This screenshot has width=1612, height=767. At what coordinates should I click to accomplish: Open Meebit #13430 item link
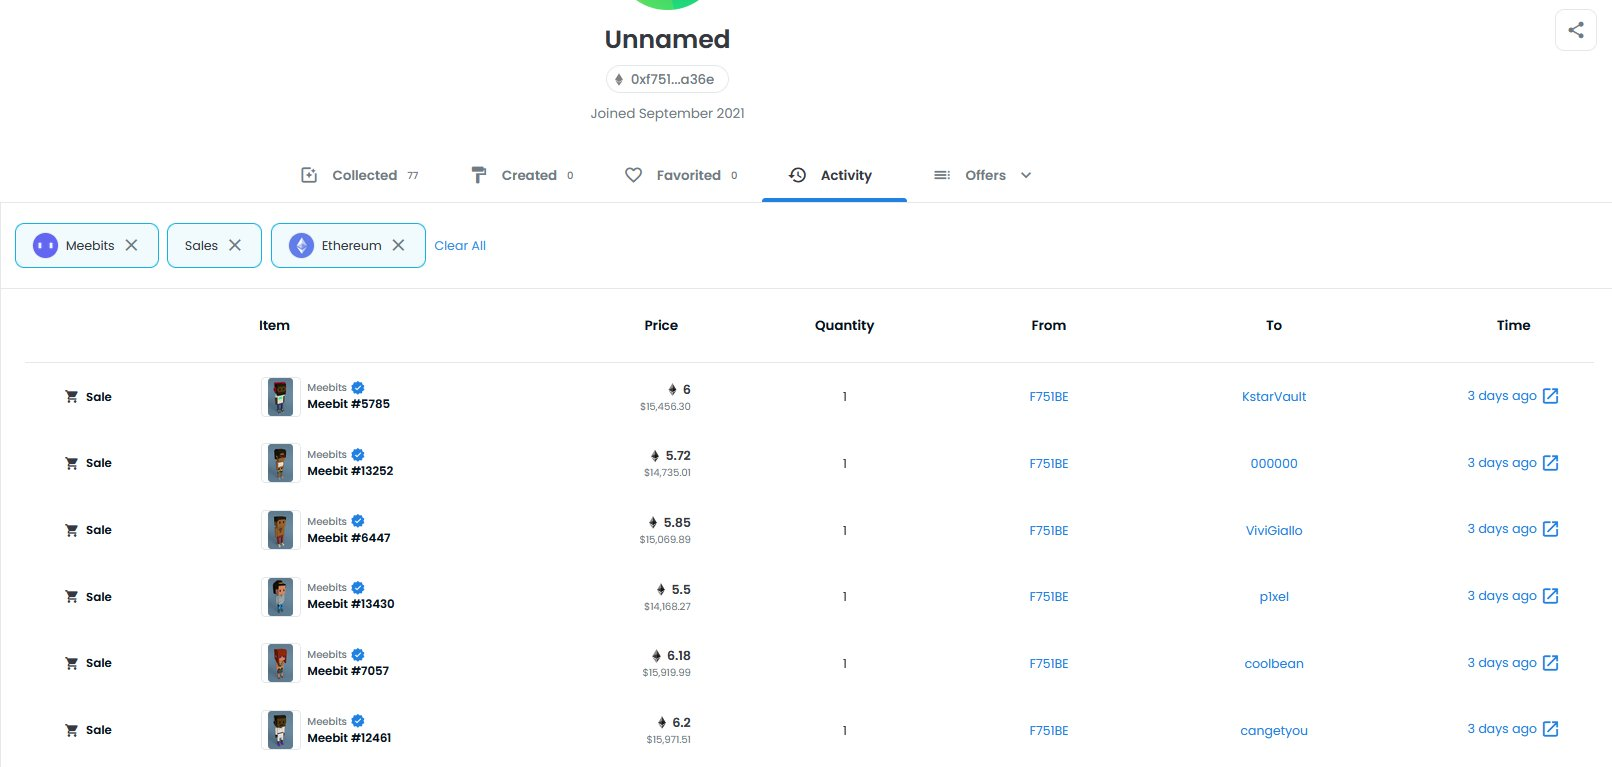click(351, 604)
